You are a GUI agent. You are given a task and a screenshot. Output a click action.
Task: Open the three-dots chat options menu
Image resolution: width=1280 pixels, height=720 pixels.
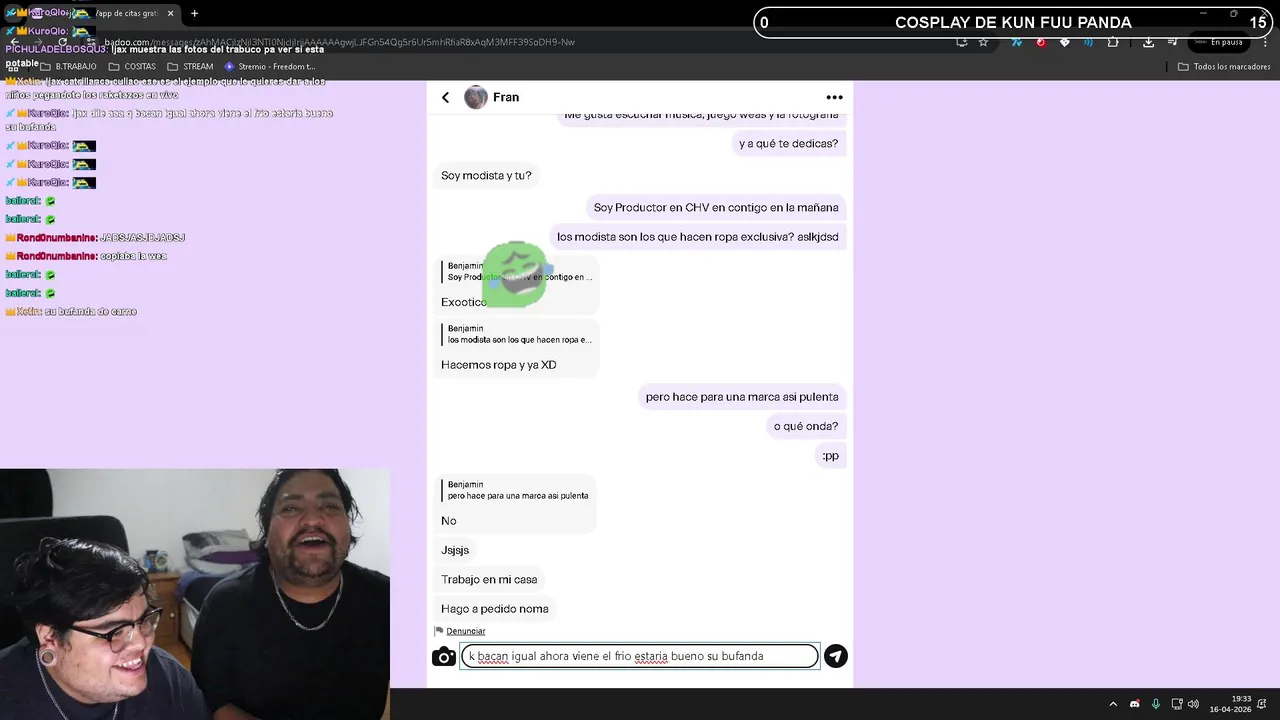coord(834,97)
